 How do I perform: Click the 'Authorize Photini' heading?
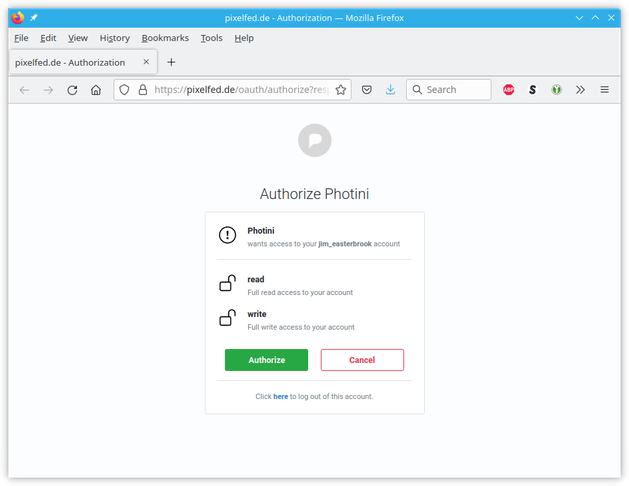point(314,194)
